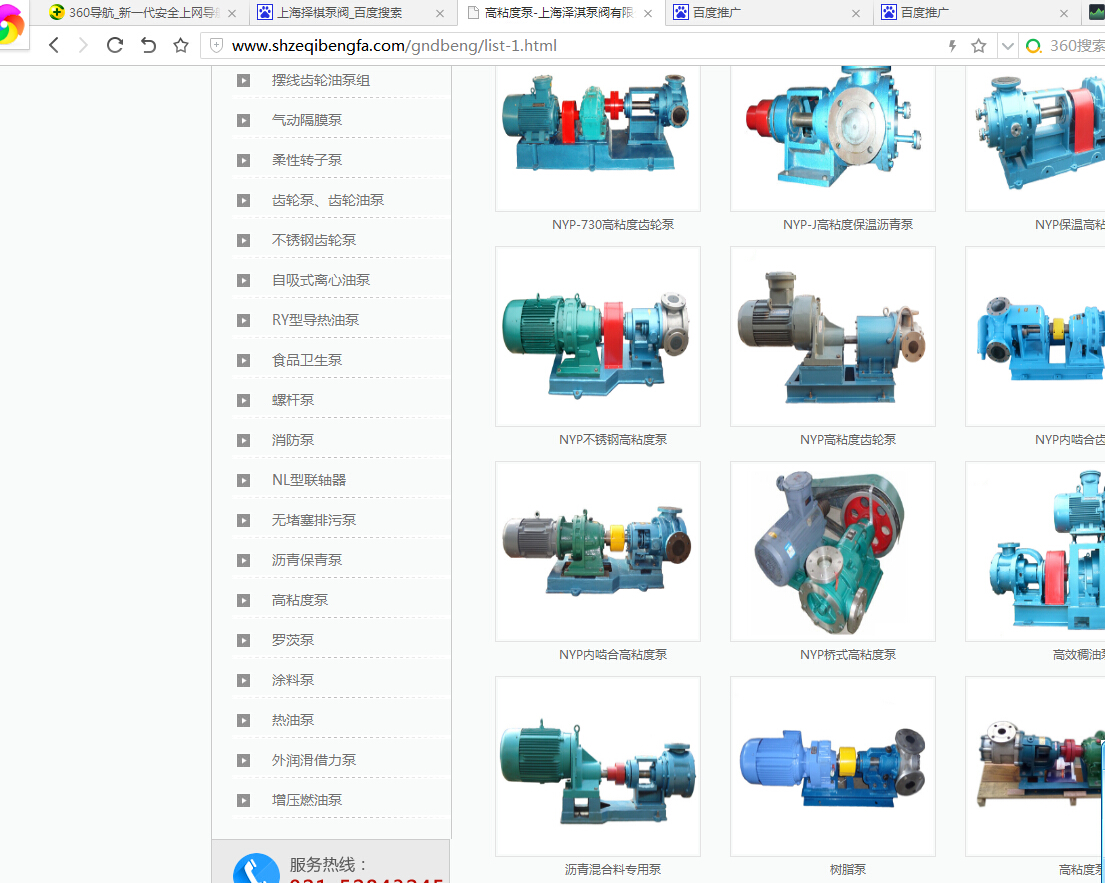Open 高粘度泵 category link
Viewport: 1105px width, 883px height.
[x=300, y=600]
